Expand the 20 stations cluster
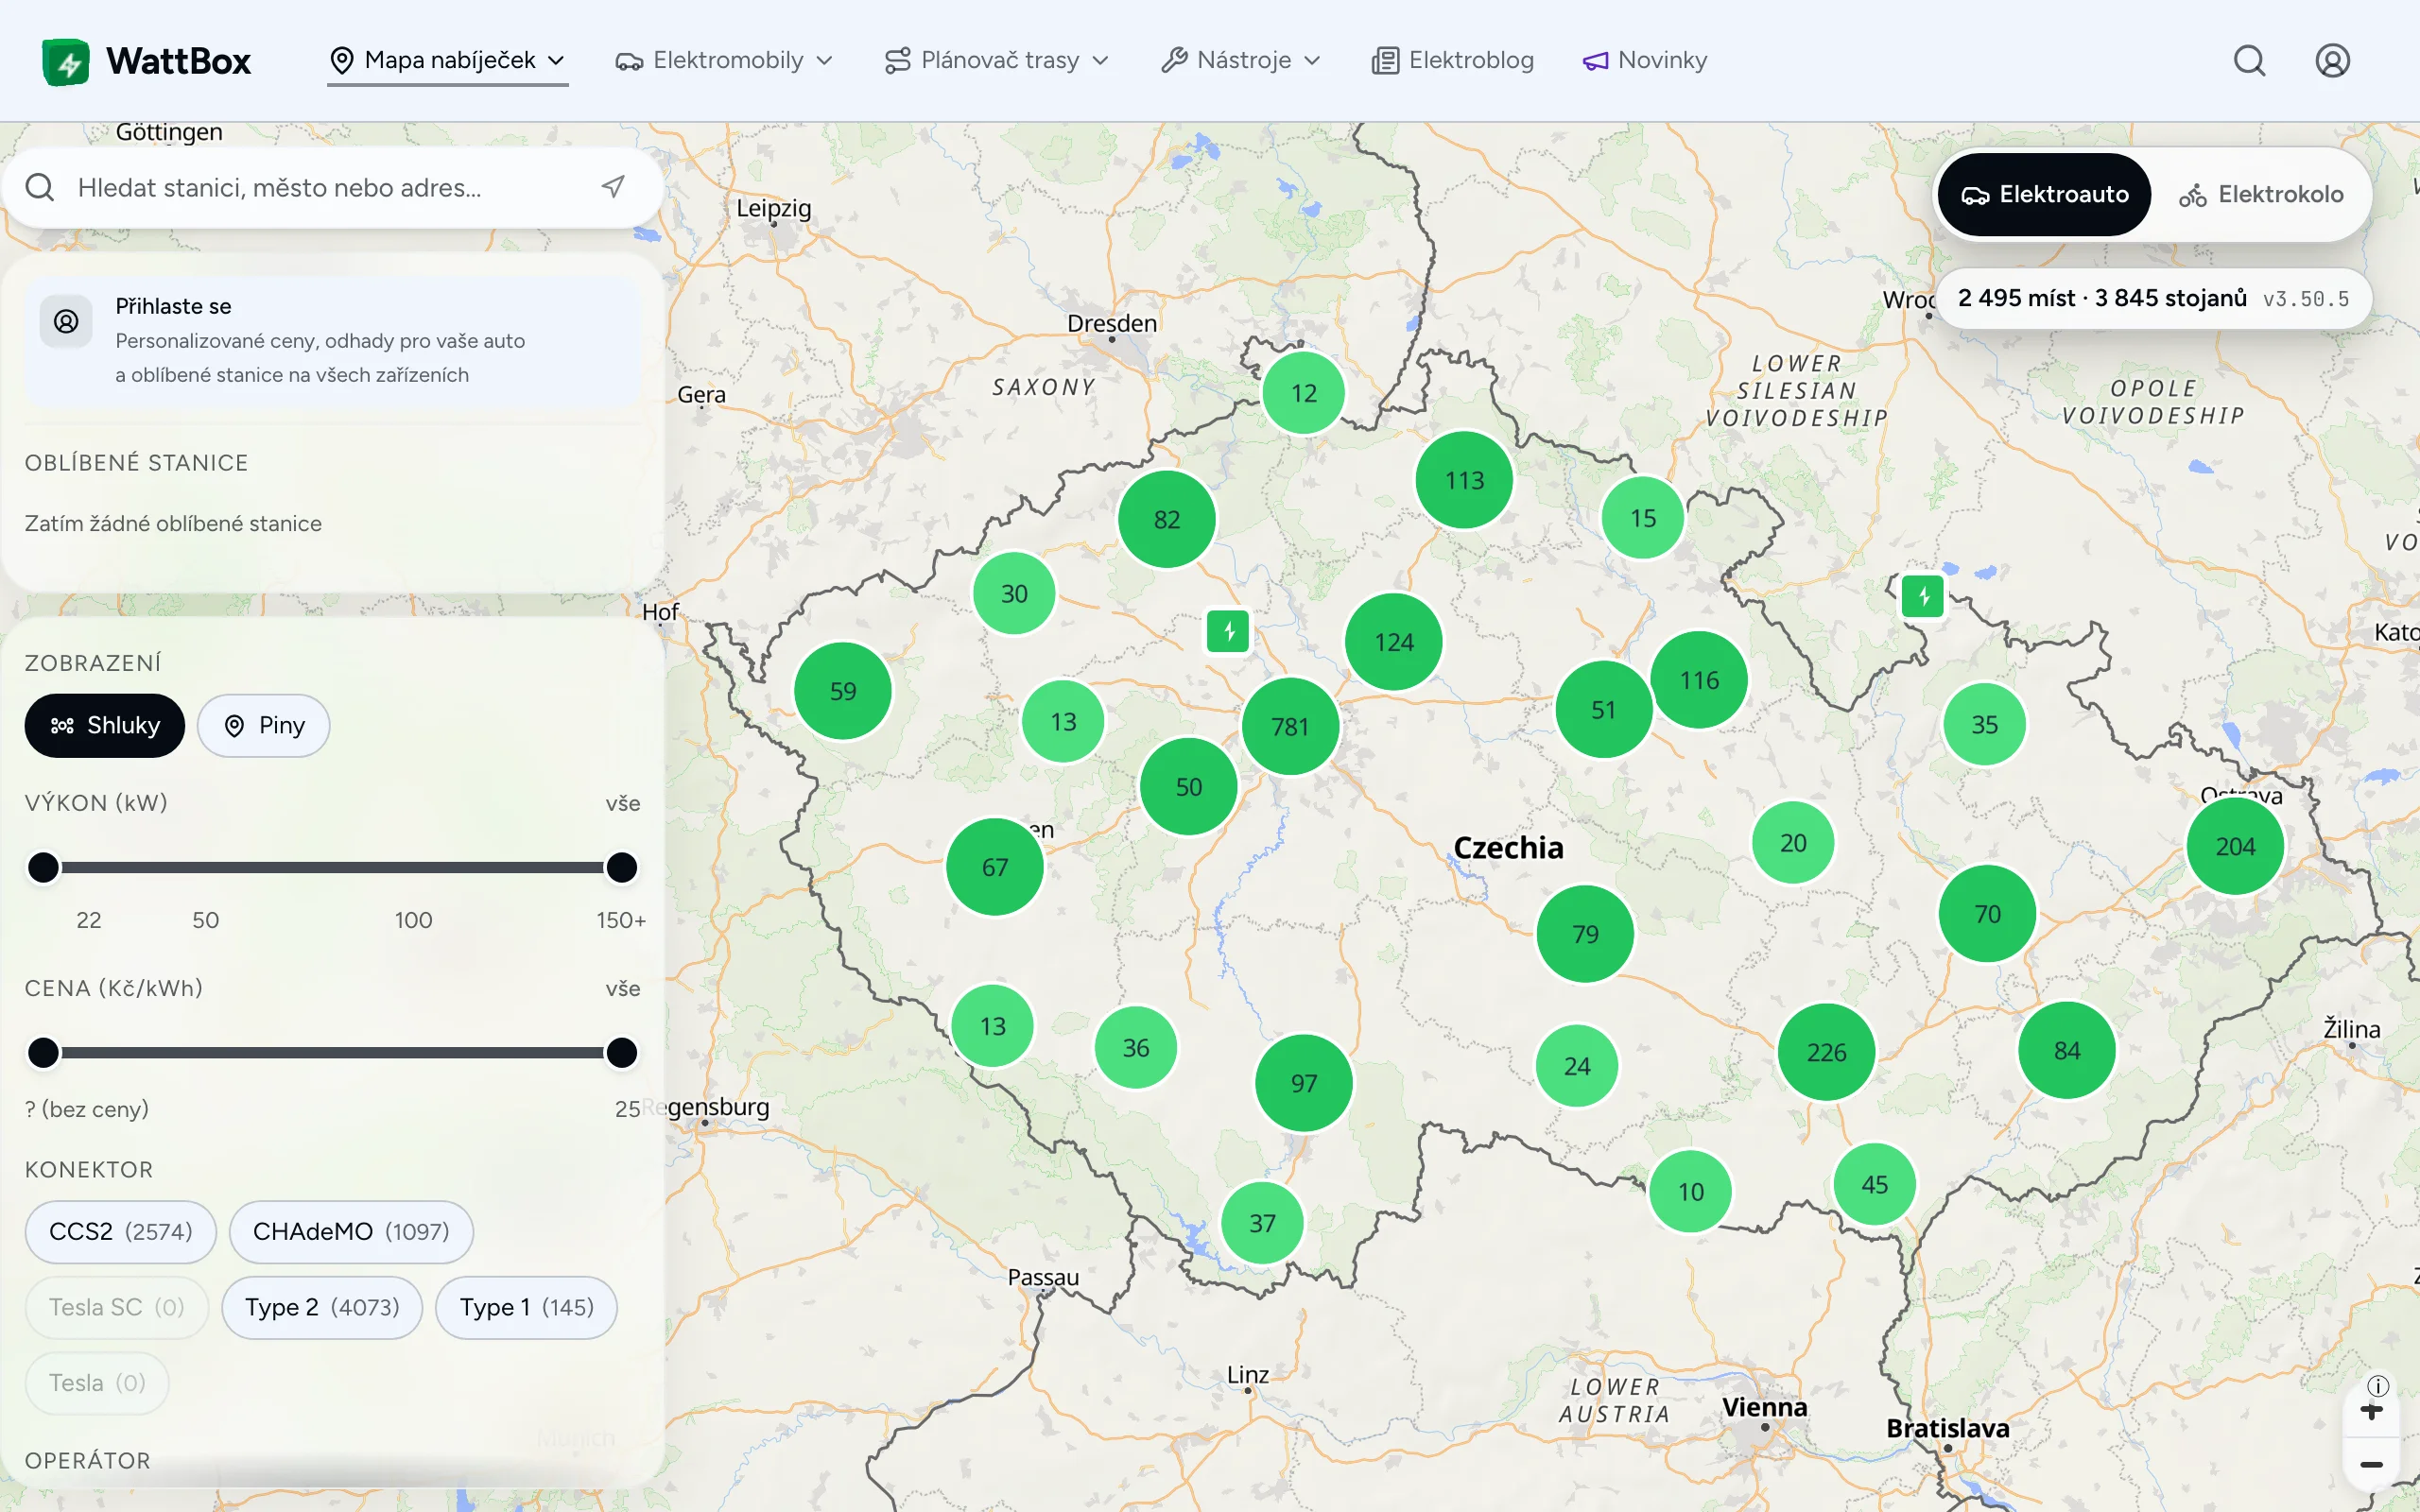 pyautogui.click(x=1793, y=843)
